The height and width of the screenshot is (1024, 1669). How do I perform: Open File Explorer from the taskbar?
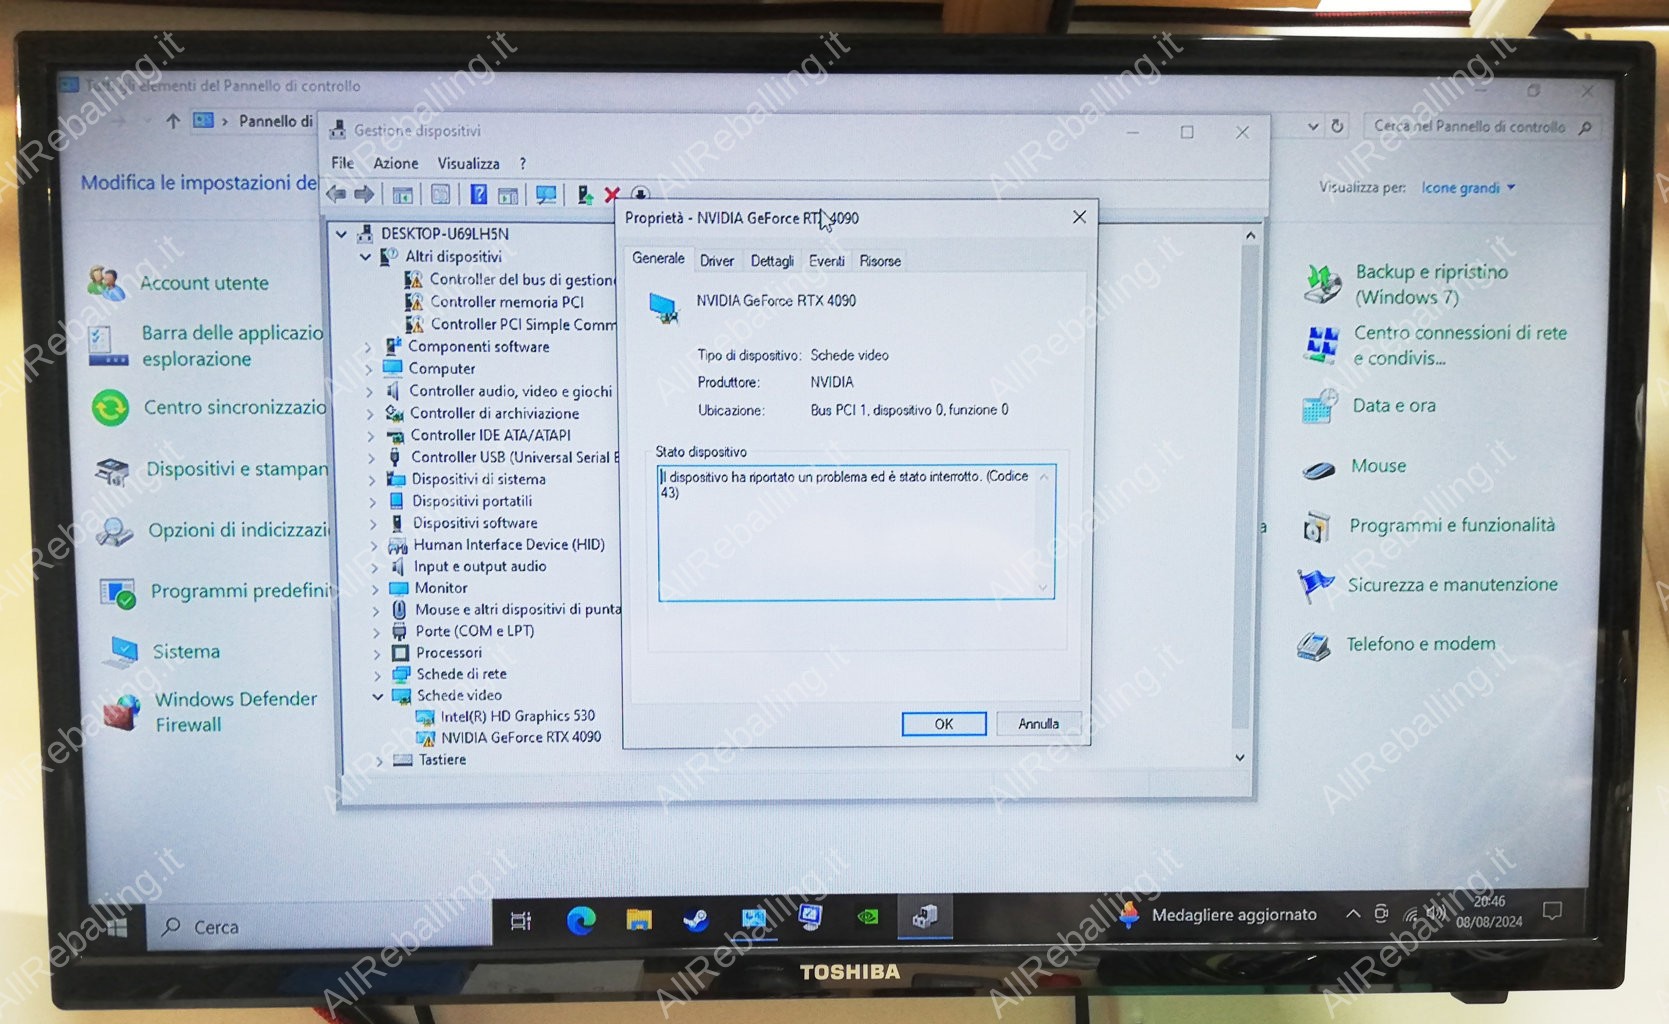[x=639, y=920]
